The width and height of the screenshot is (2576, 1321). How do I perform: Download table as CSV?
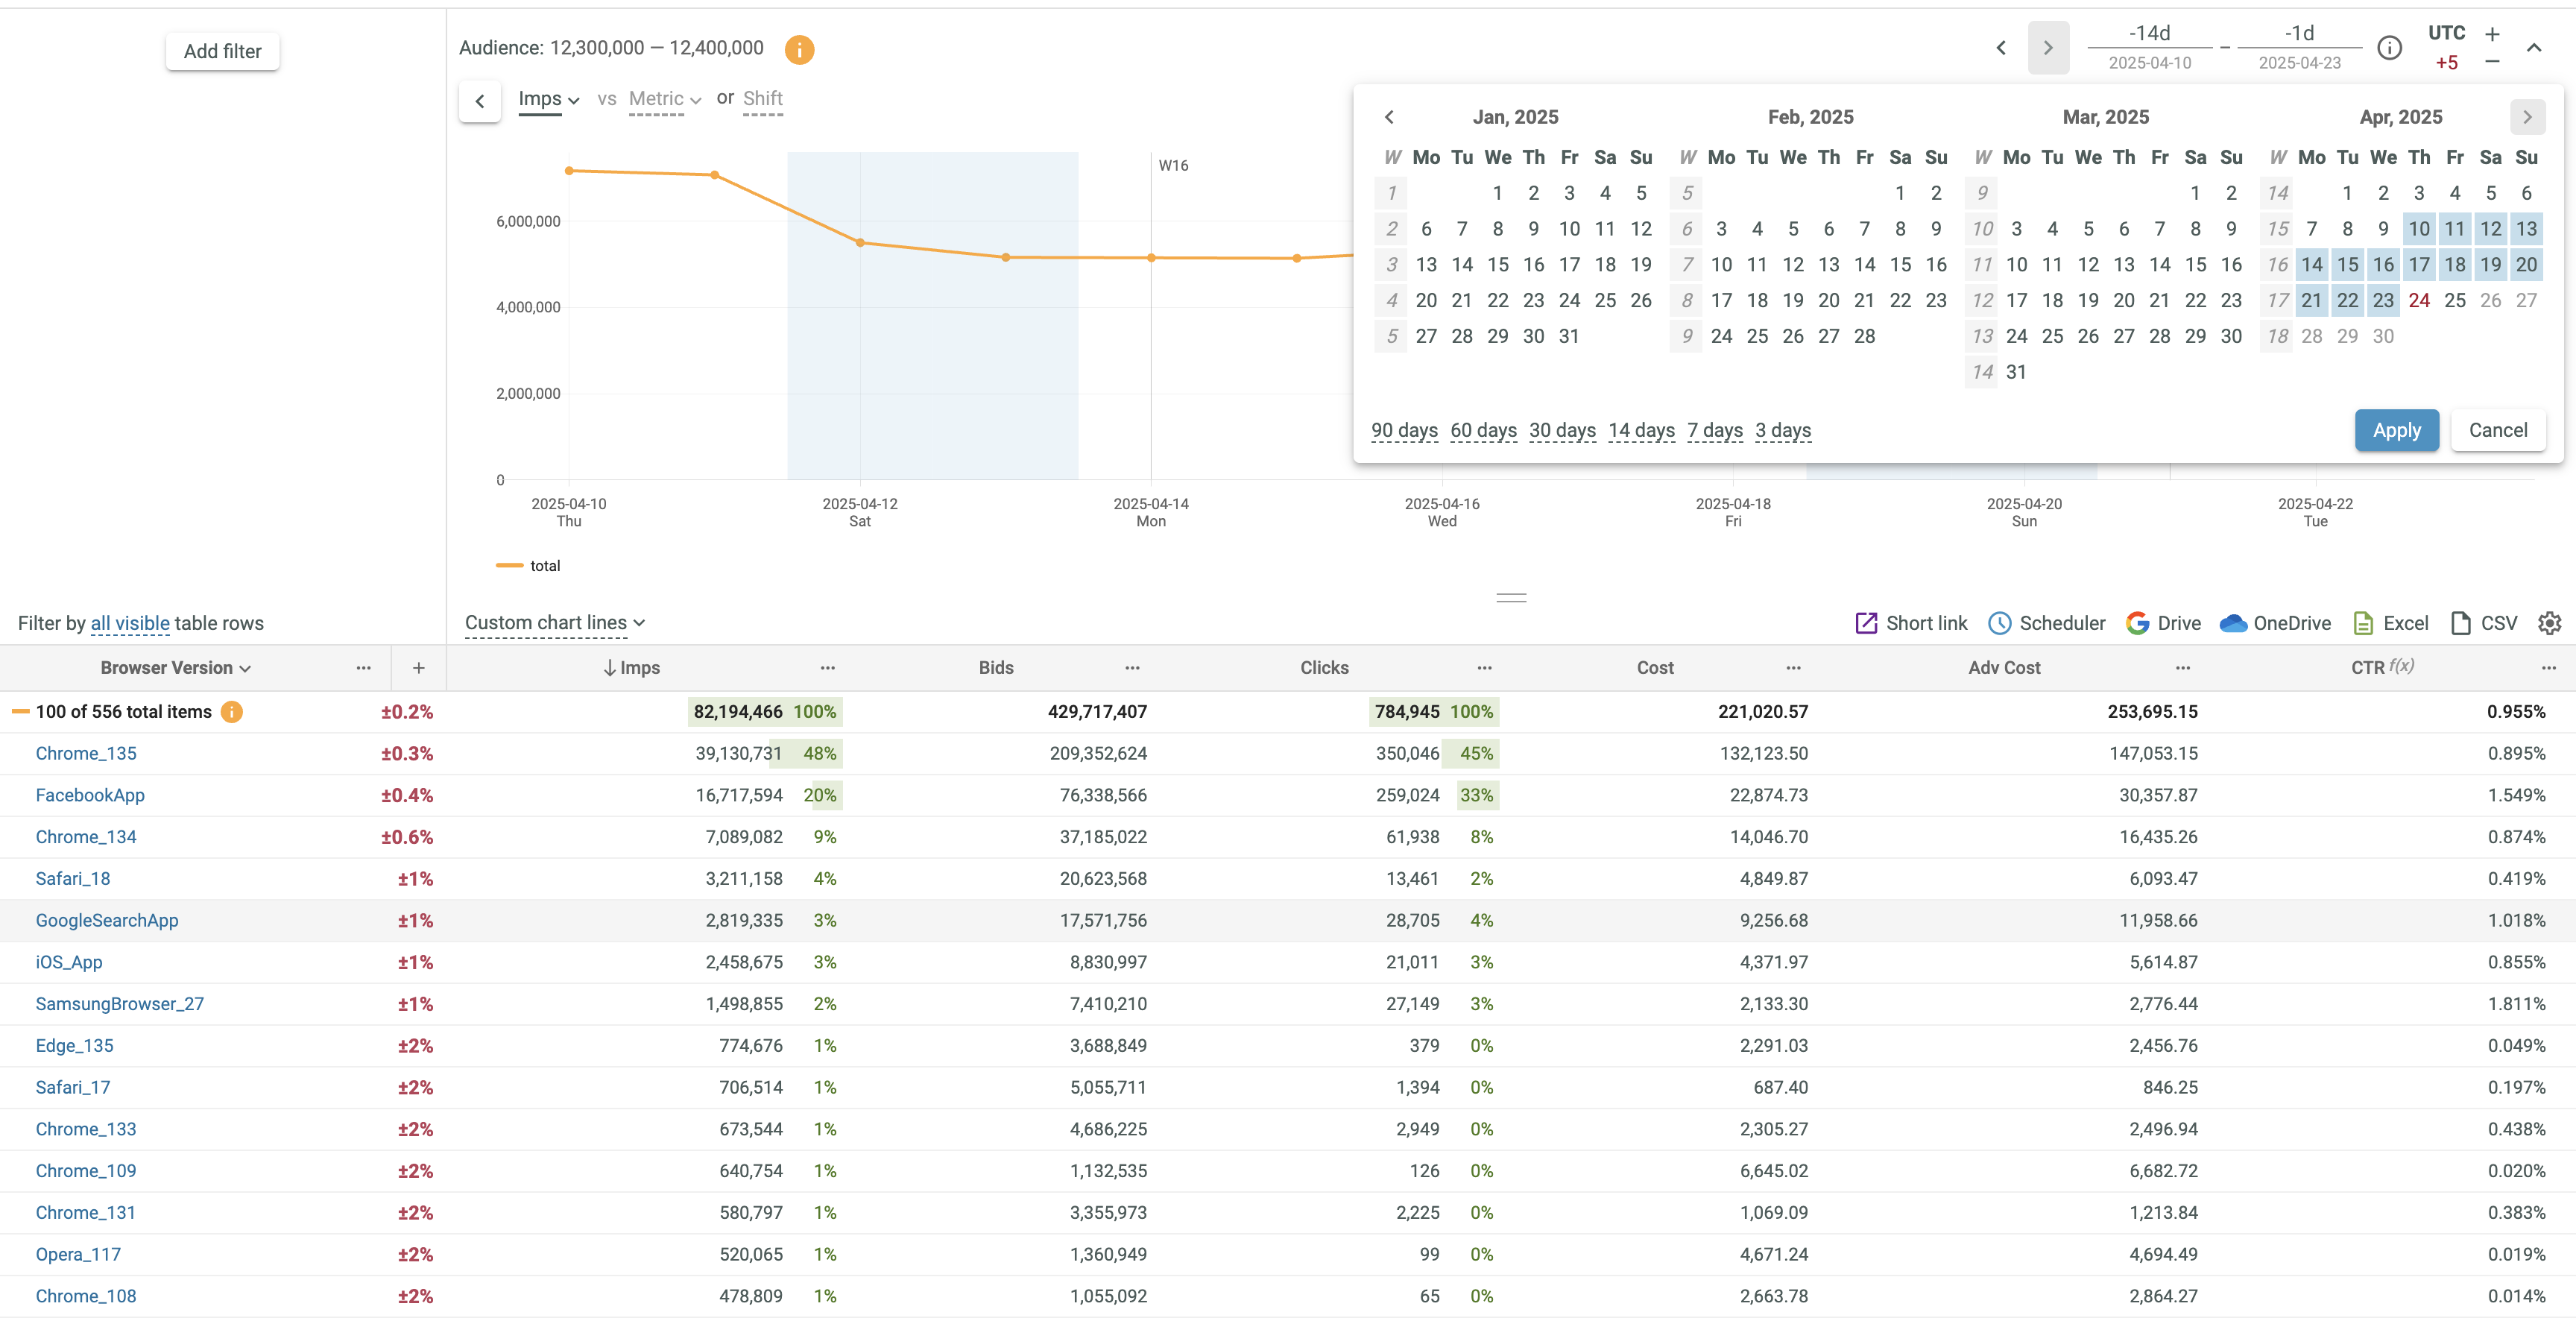[x=2460, y=623]
